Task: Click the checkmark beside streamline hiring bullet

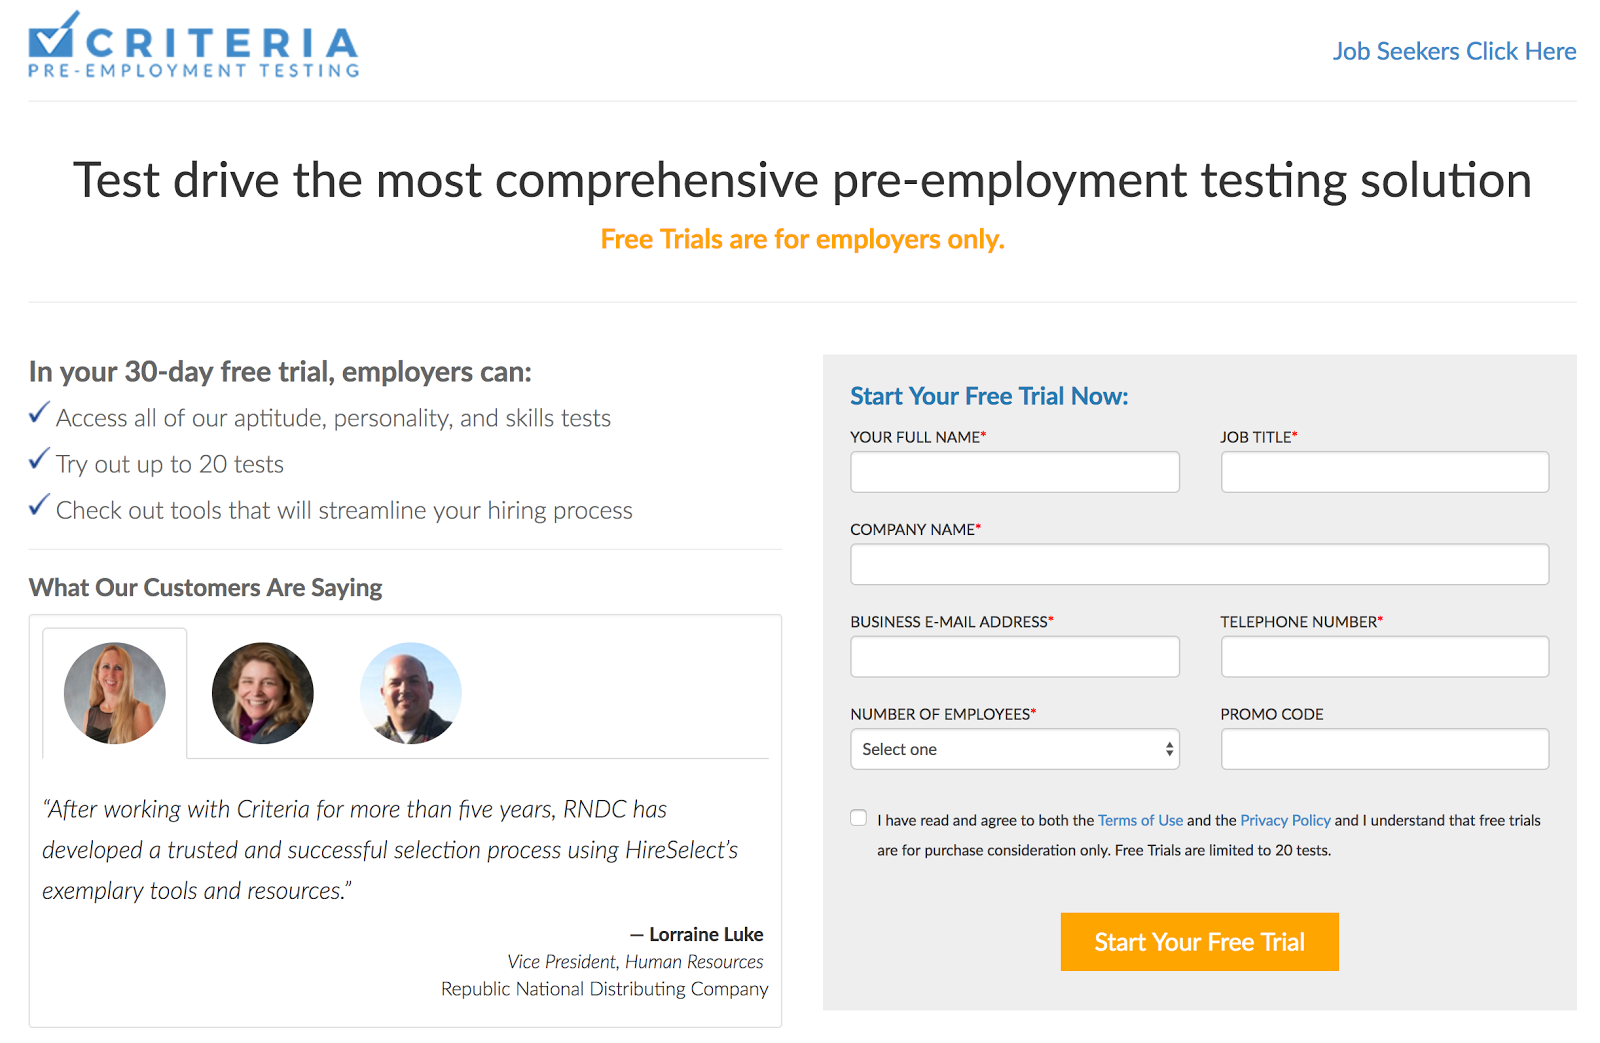Action: [x=39, y=505]
